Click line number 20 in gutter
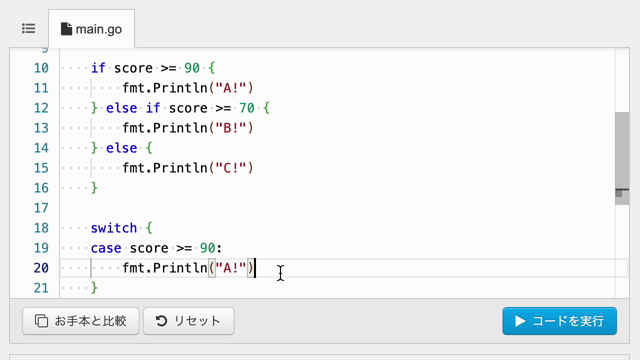The image size is (640, 360). (41, 268)
